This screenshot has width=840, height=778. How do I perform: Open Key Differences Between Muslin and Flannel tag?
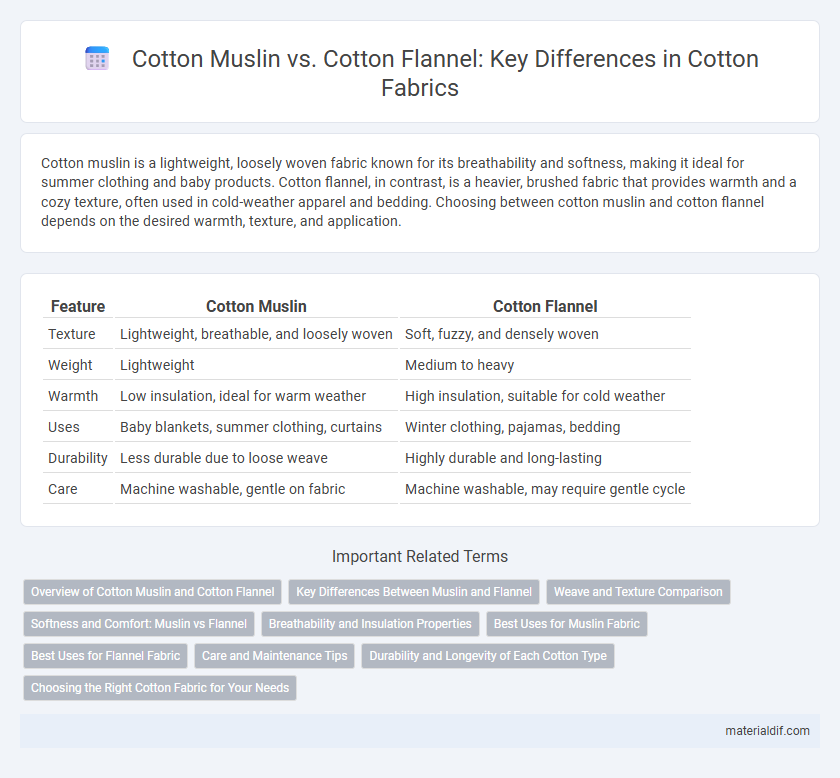click(x=414, y=592)
